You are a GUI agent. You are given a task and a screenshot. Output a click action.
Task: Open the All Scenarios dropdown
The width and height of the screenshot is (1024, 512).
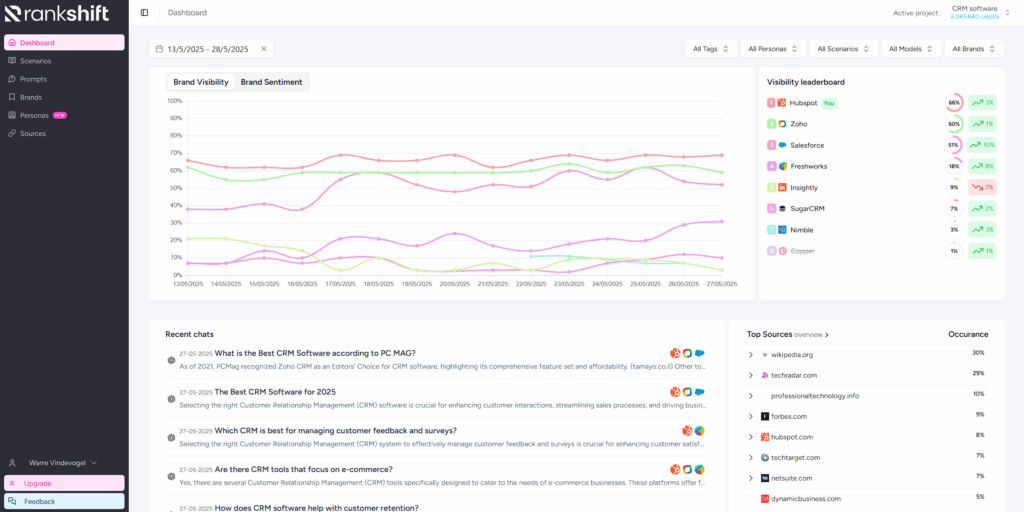(x=844, y=49)
